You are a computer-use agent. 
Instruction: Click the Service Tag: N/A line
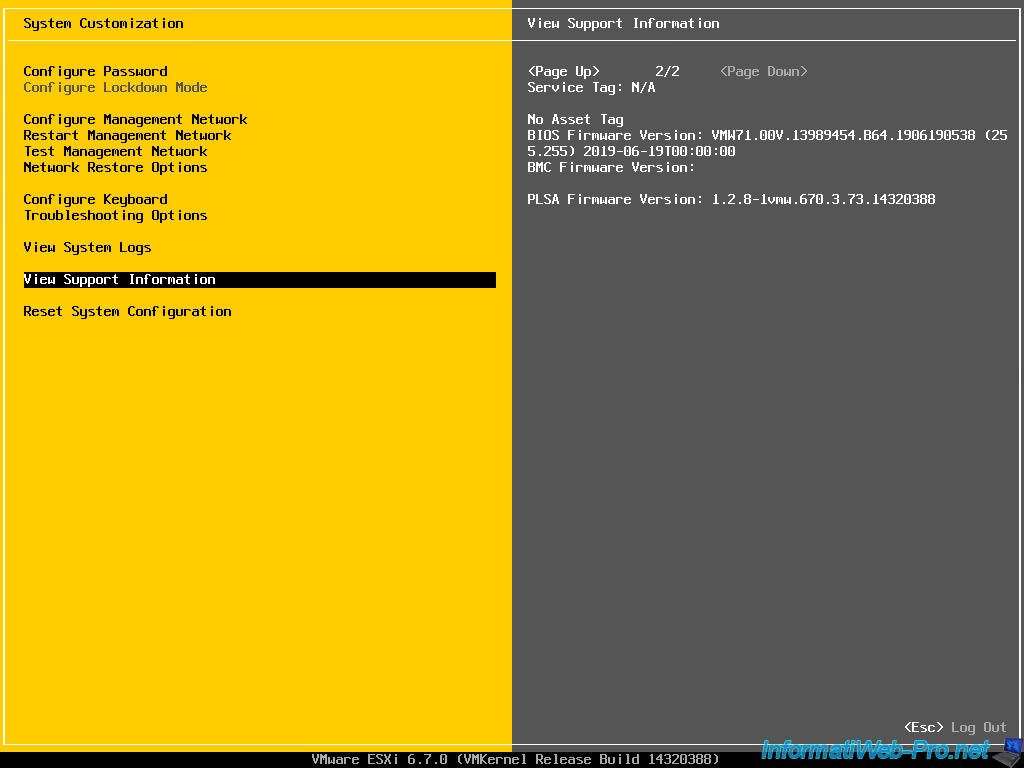(591, 88)
